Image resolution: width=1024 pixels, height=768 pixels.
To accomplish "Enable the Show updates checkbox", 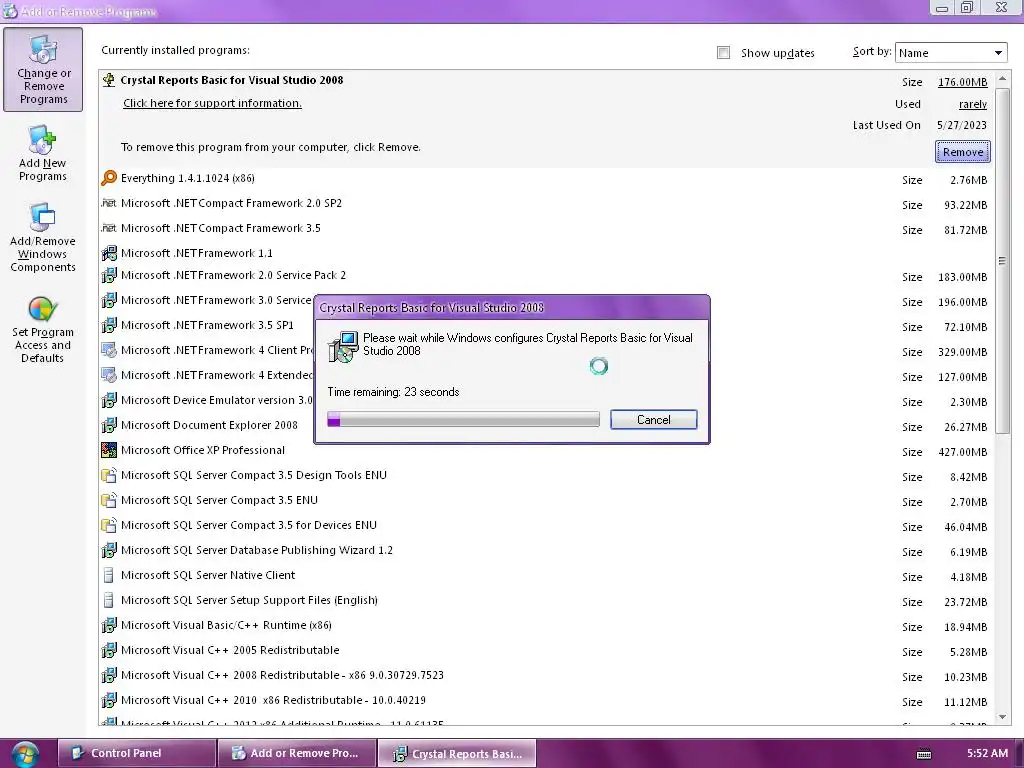I will pyautogui.click(x=723, y=53).
